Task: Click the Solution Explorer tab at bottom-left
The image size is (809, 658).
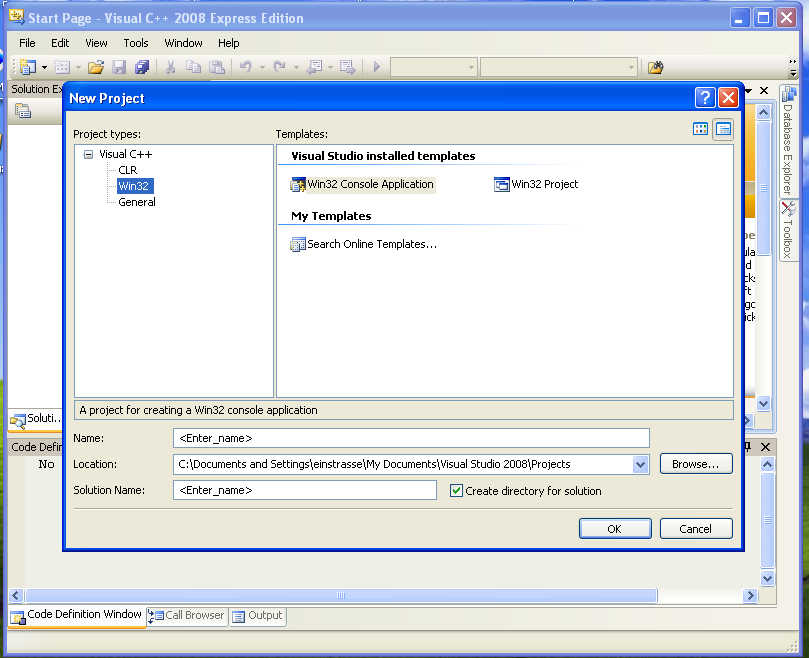Action: pyautogui.click(x=35, y=419)
